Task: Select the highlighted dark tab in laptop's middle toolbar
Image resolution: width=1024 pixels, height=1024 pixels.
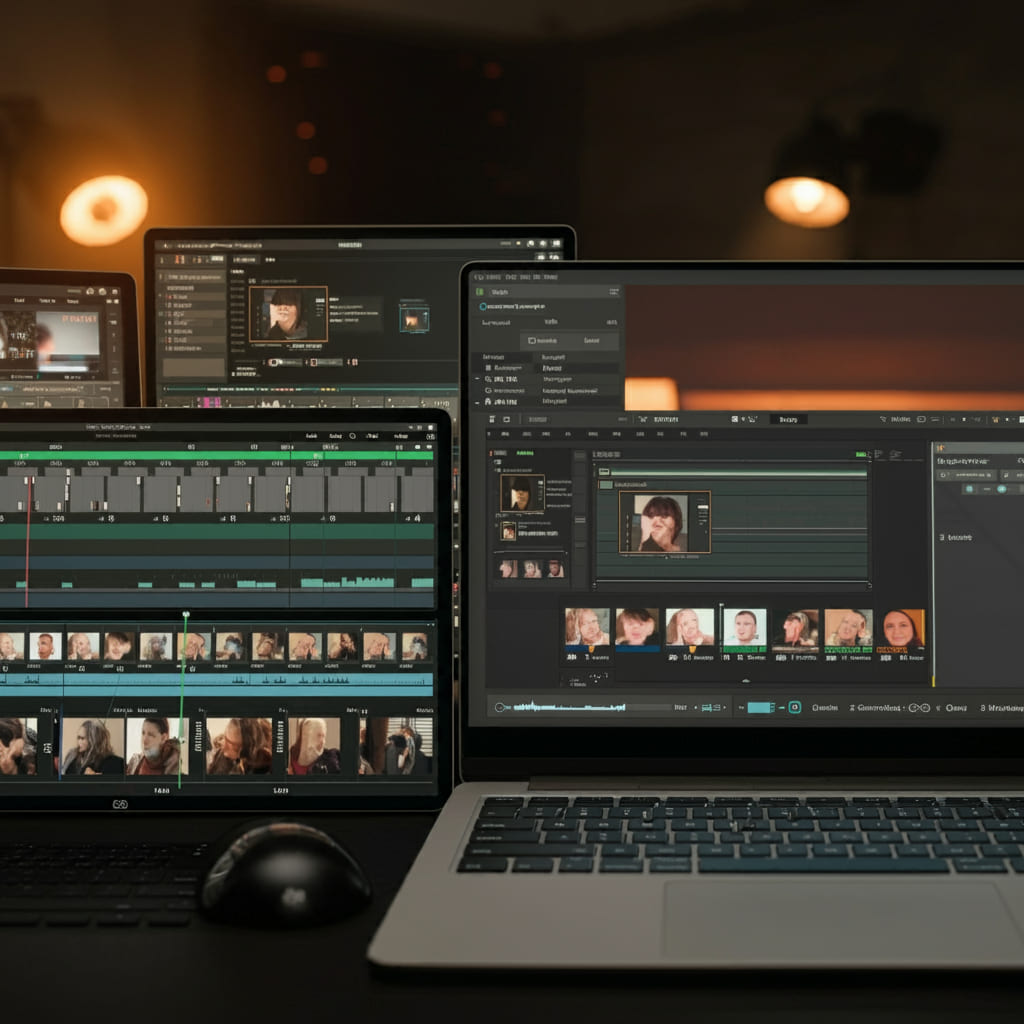Action: coord(788,419)
